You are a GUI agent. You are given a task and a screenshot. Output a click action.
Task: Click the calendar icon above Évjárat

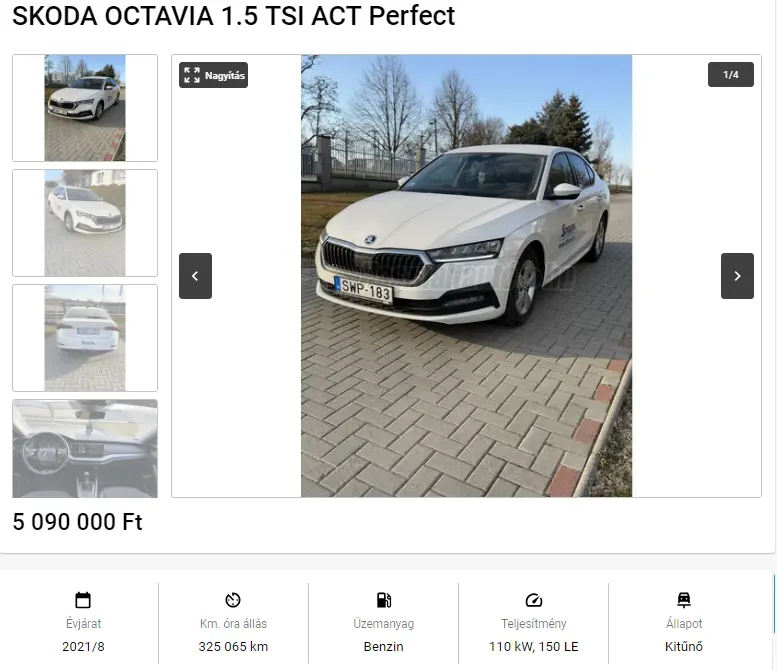point(83,600)
